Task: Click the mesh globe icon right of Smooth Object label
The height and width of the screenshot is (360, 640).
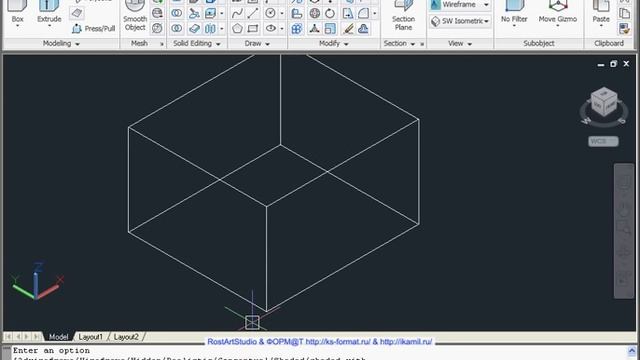Action: click(157, 13)
